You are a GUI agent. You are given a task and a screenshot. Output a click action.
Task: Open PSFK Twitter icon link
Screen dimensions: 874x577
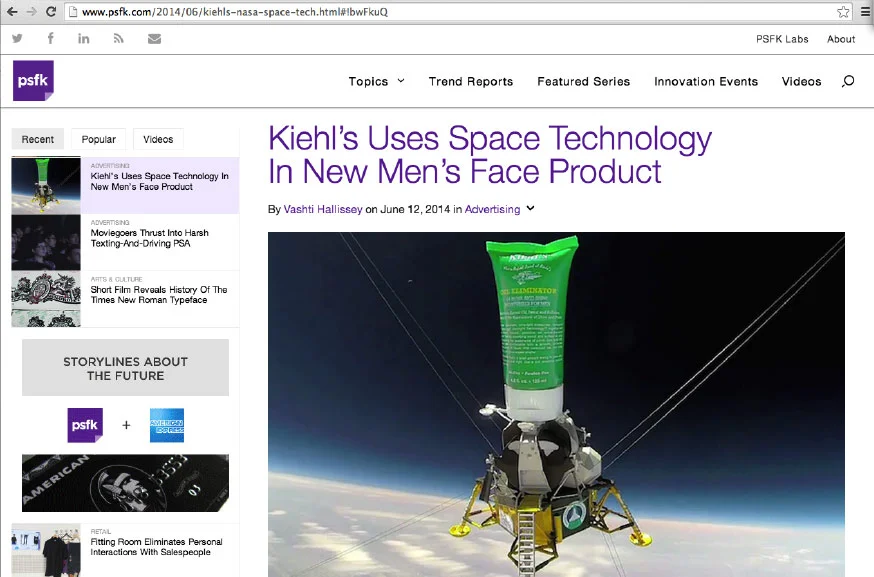tap(17, 38)
